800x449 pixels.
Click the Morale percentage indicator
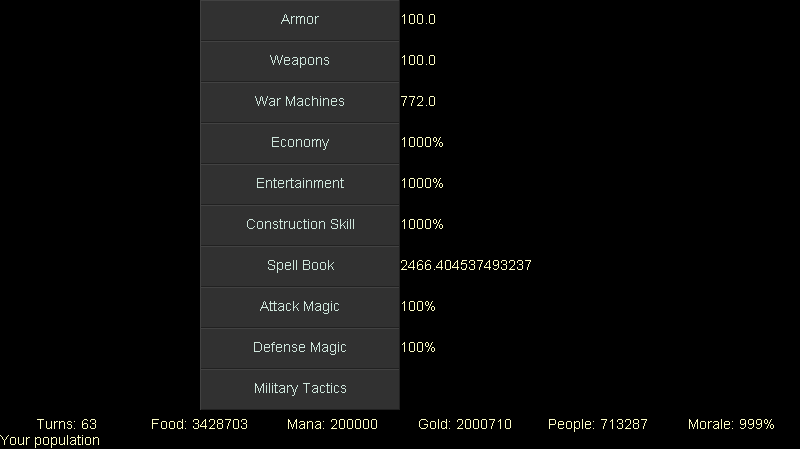(x=731, y=424)
